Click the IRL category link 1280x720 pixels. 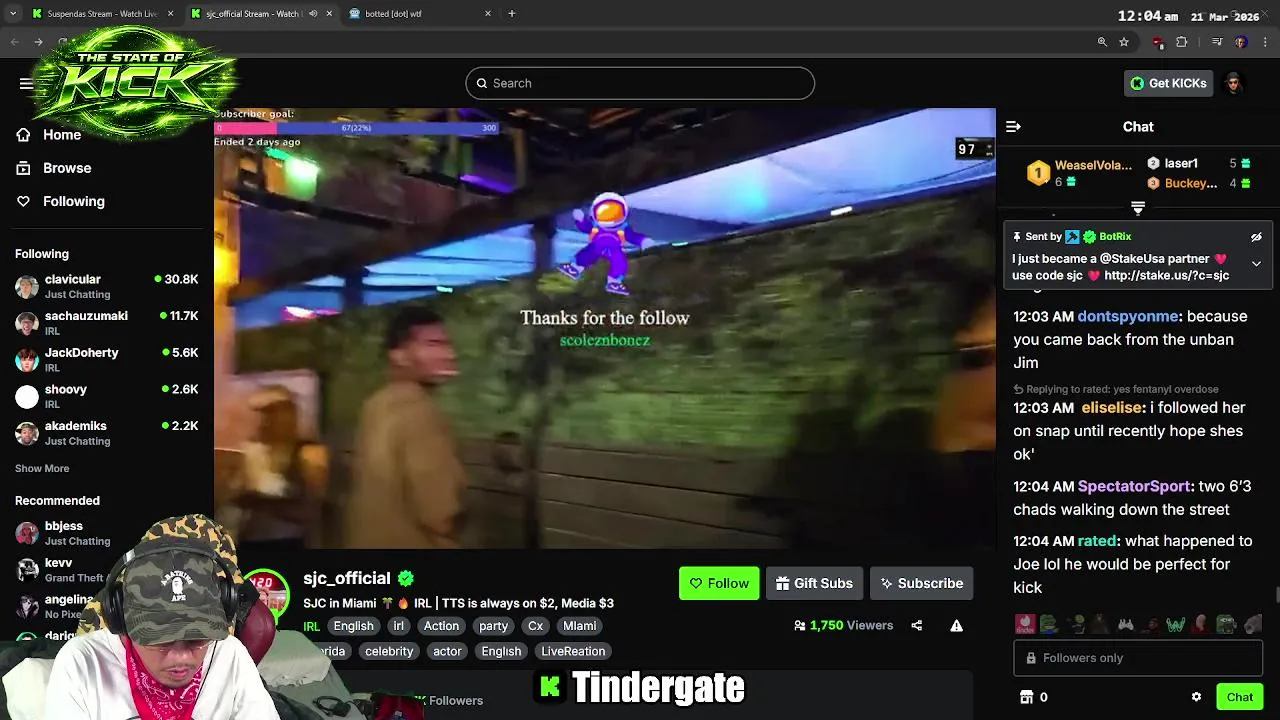(311, 627)
